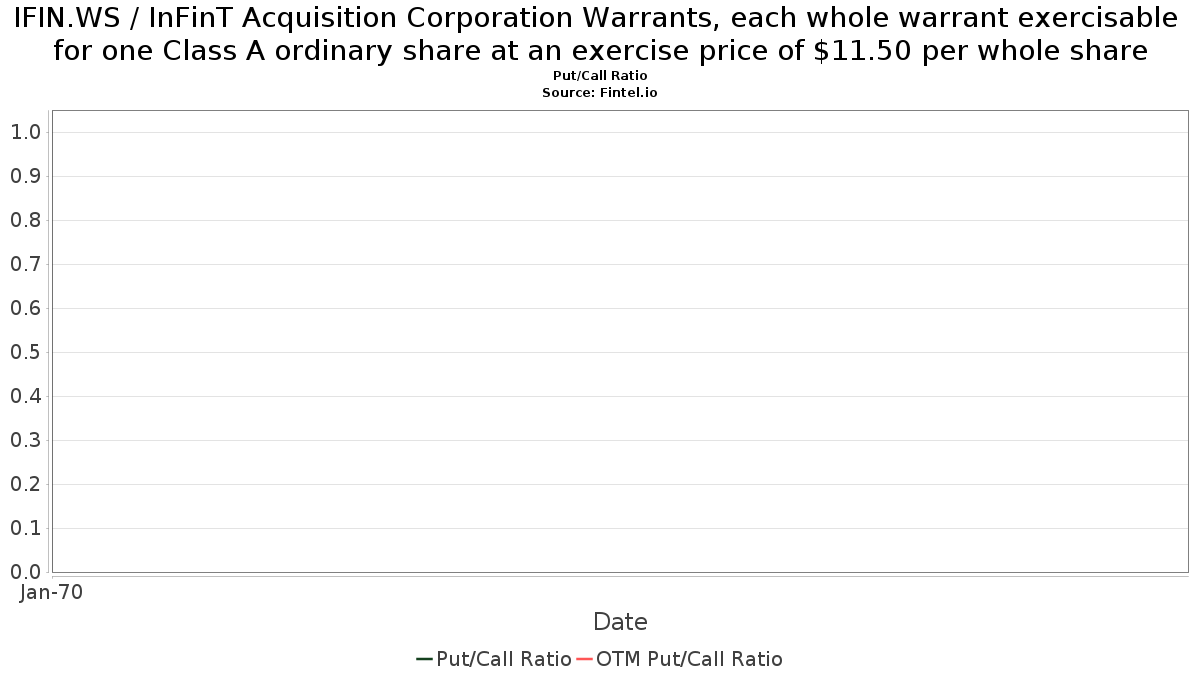Viewport: 1200px width, 675px height.
Task: Click the dark green Put/Call Ratio line swatch
Action: [424, 659]
